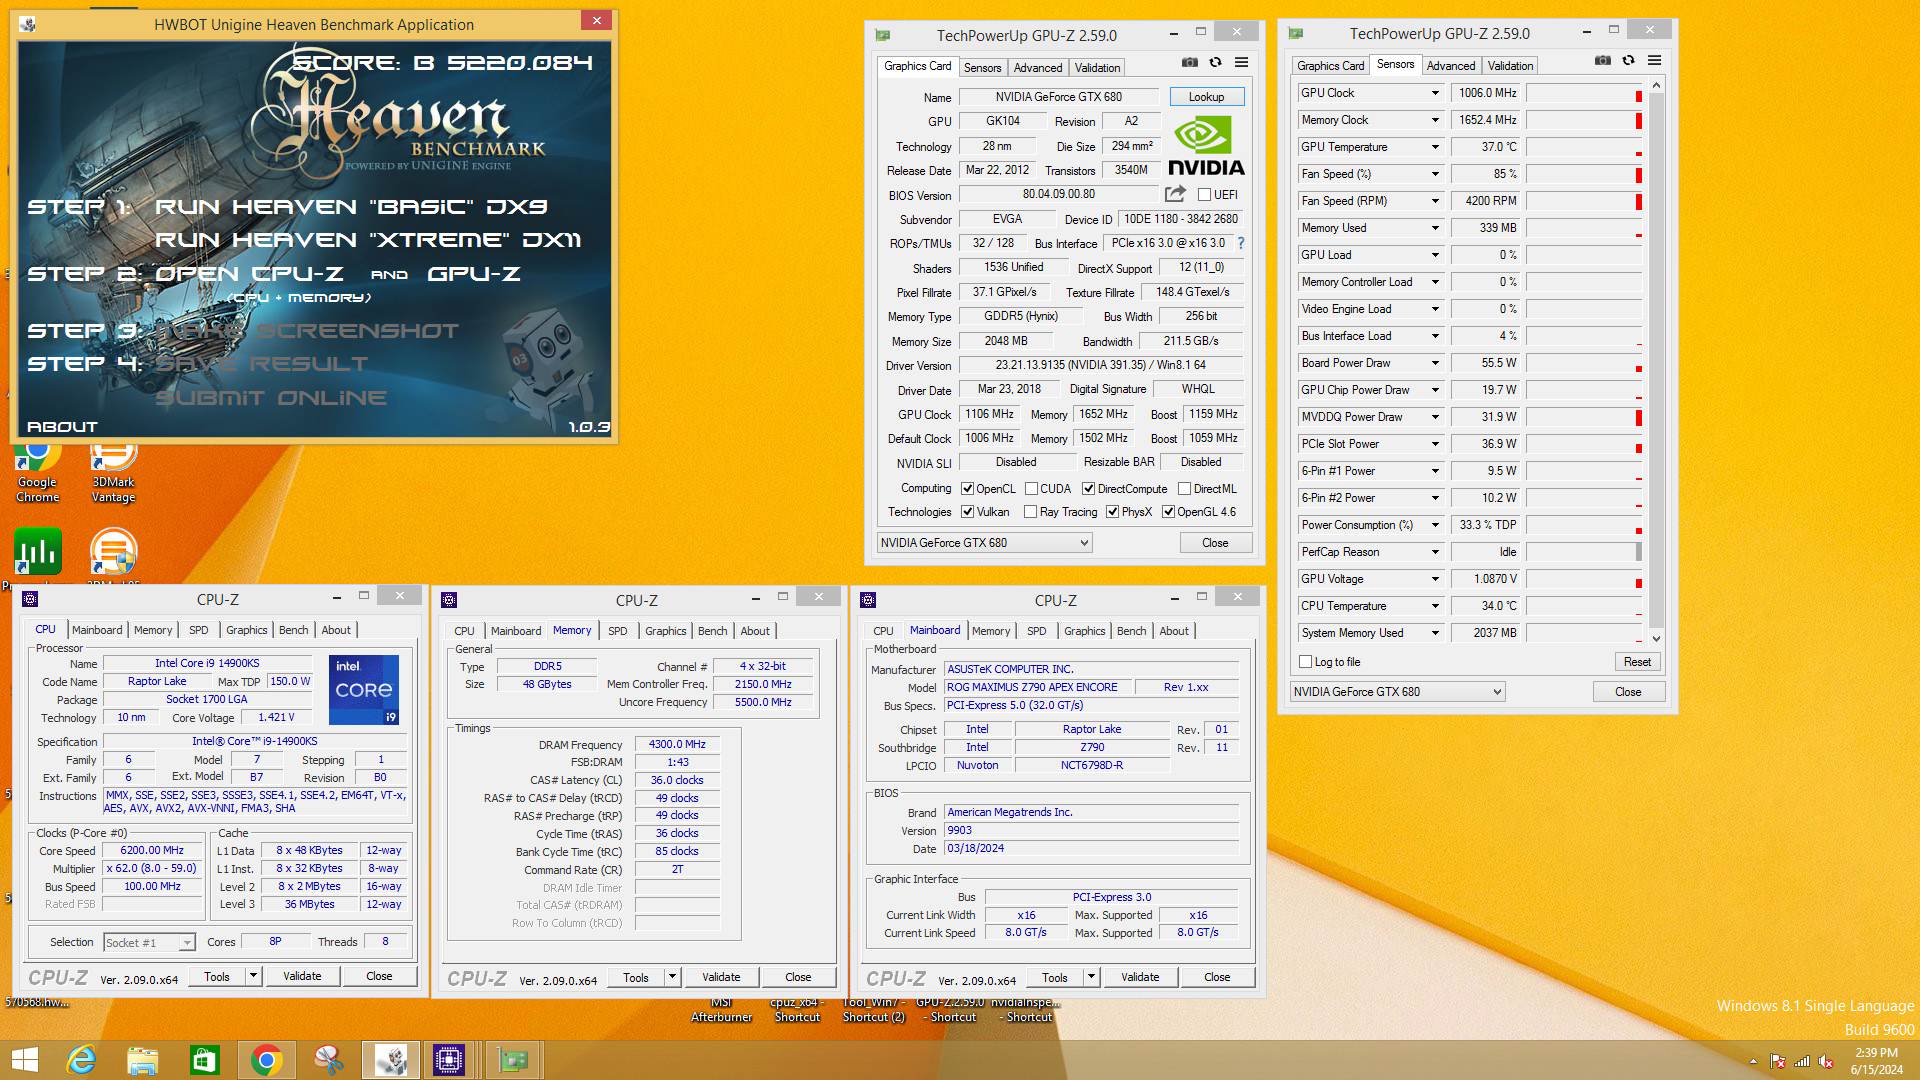Open hamburger menu in GPU-Z Sensors window
Screen dimensions: 1920x1080
1654,60
